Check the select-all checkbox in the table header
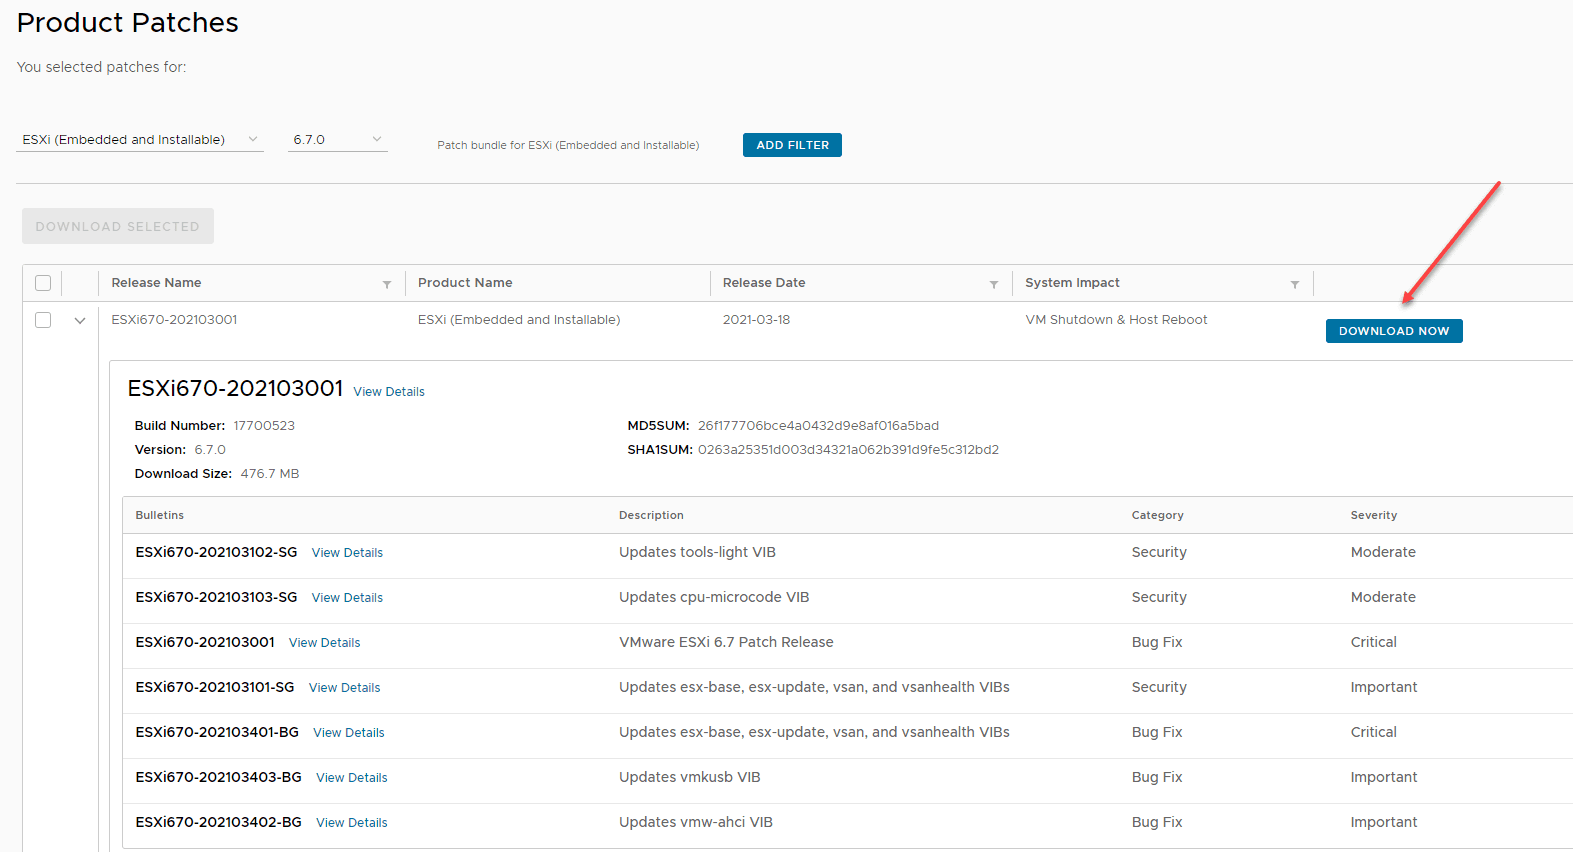 tap(43, 283)
